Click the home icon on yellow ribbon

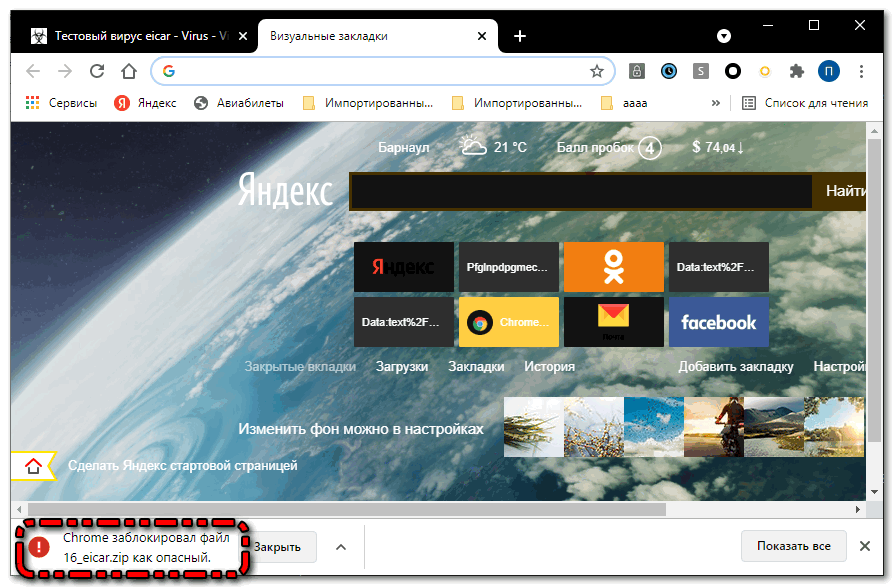(33, 466)
